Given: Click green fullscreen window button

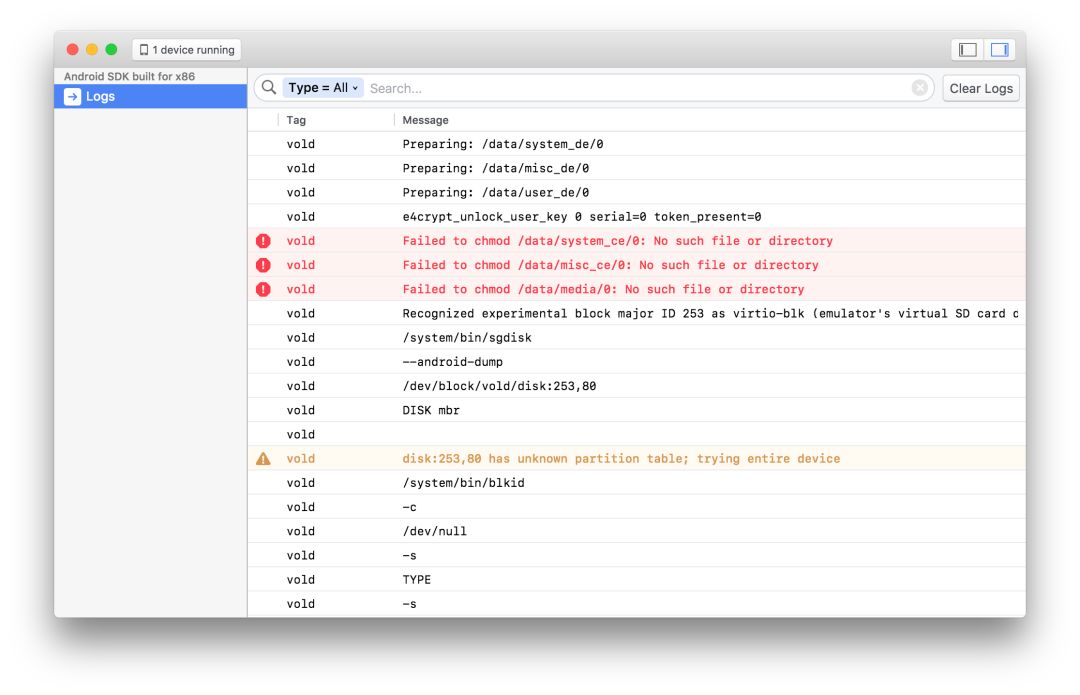Looking at the screenshot, I should click(x=111, y=50).
